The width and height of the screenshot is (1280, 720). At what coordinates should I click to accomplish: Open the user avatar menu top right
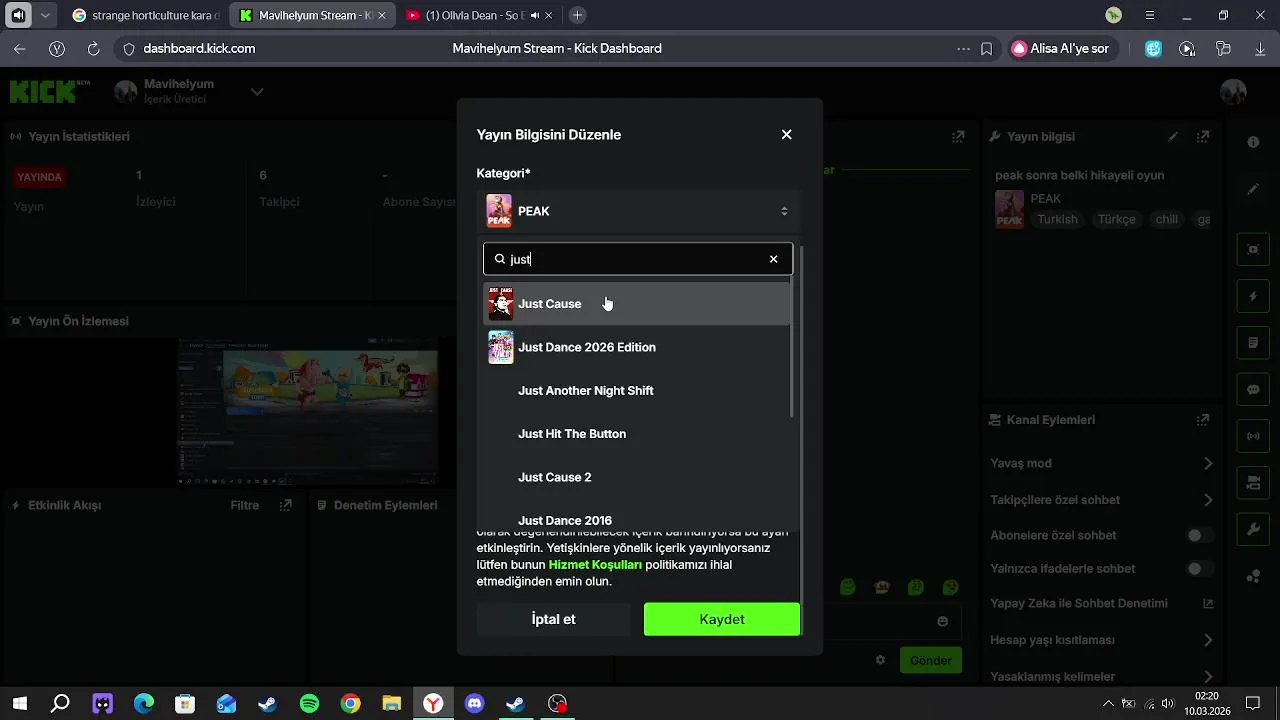[1233, 92]
